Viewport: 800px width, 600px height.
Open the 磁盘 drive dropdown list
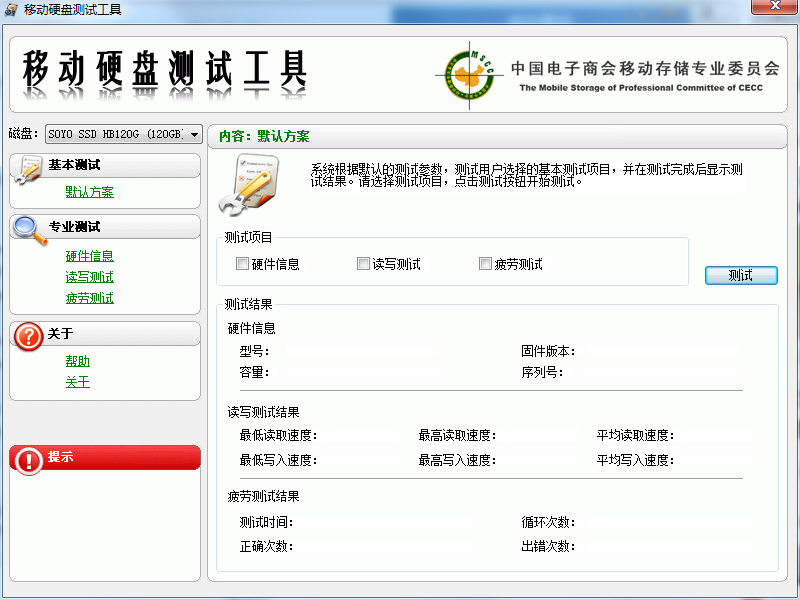click(x=193, y=133)
